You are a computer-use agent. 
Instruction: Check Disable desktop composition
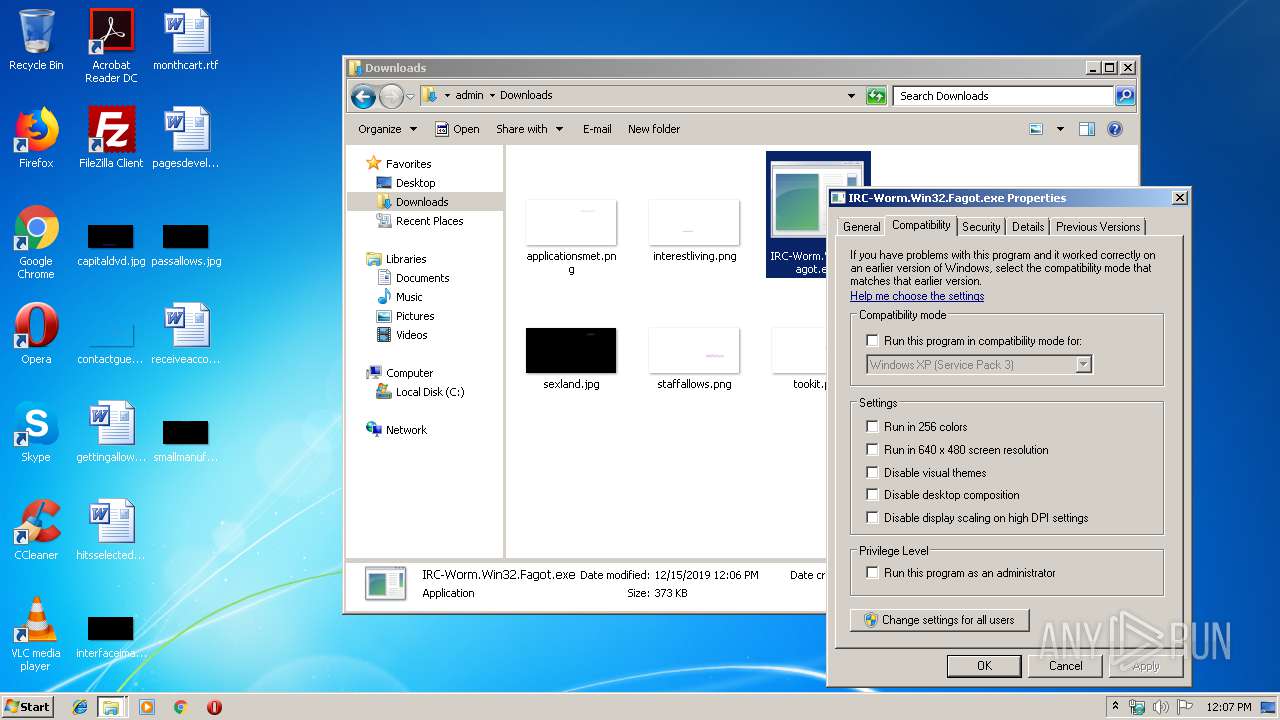(873, 495)
